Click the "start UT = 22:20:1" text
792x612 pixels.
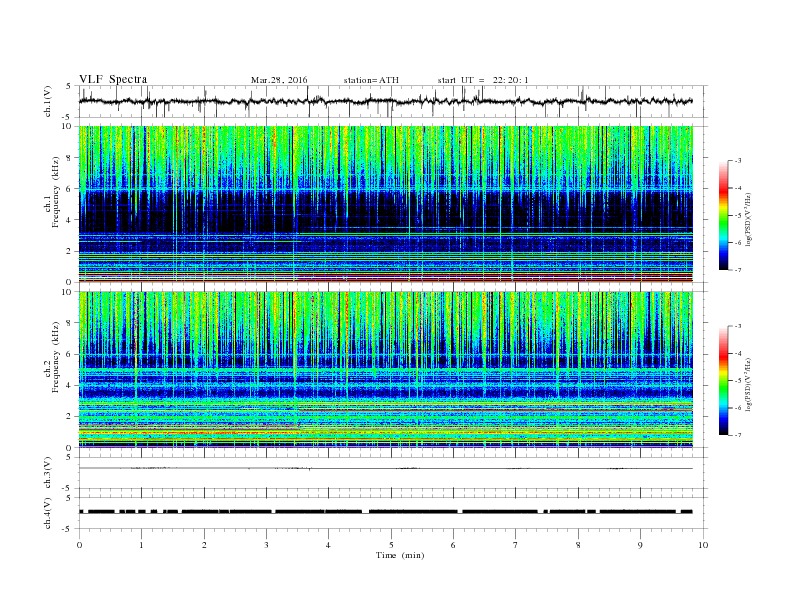[483, 80]
